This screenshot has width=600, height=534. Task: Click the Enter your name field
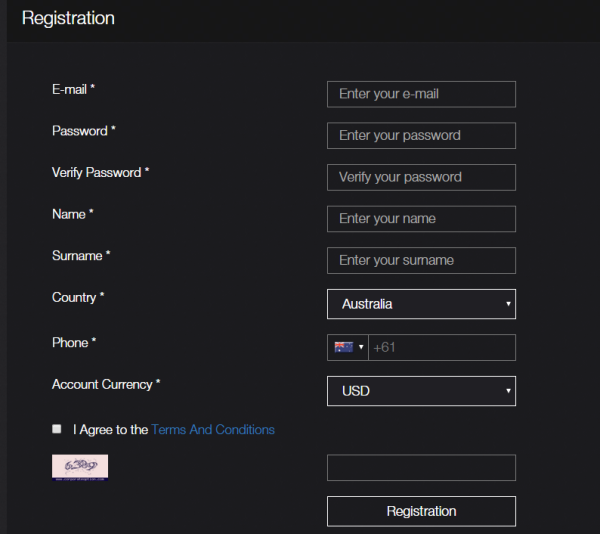pyautogui.click(x=421, y=219)
